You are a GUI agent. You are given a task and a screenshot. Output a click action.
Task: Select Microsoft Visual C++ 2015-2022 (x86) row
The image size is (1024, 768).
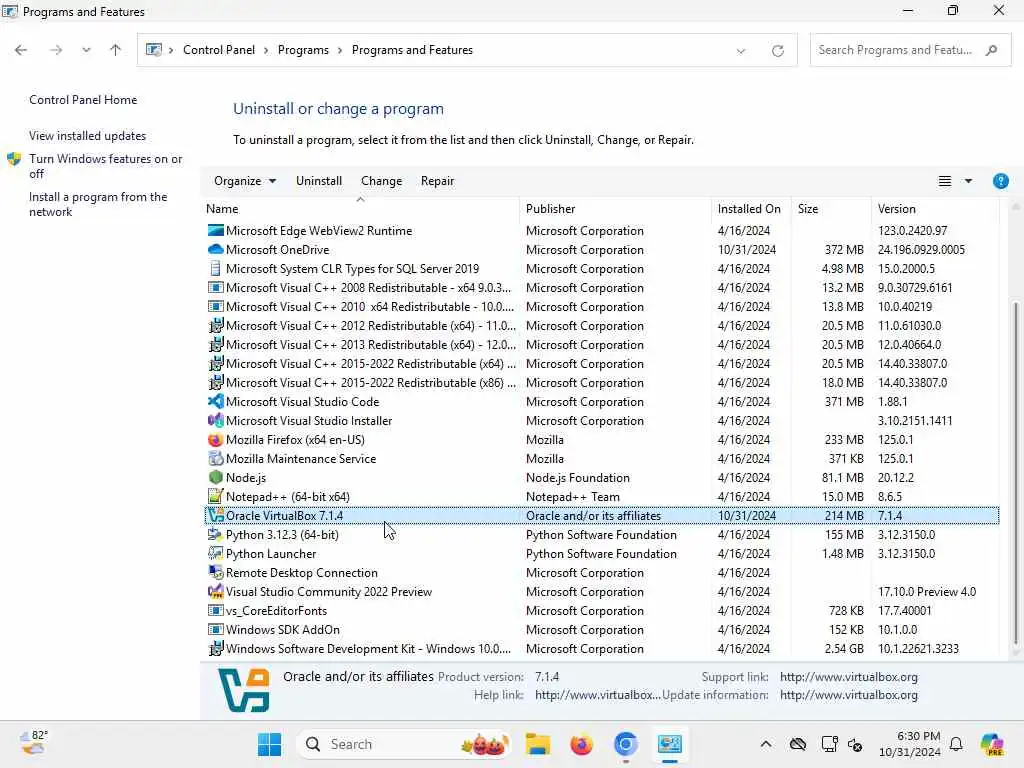601,383
